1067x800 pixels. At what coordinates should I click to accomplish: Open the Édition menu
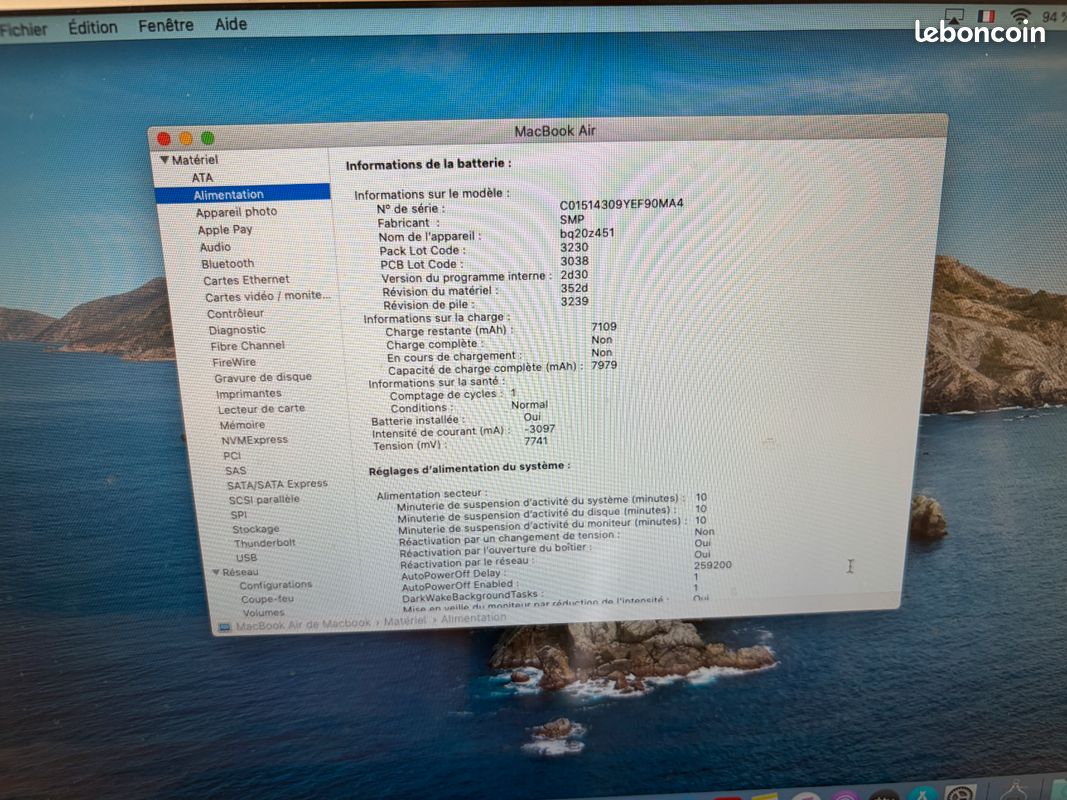click(93, 27)
